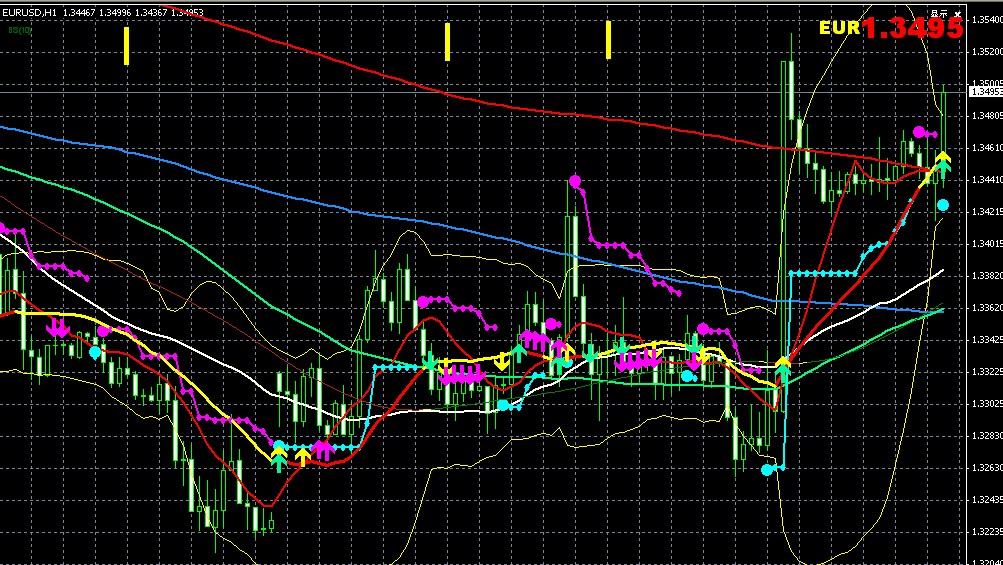Click the 1.34215 price scale value
This screenshot has width=1003, height=565.
point(987,211)
